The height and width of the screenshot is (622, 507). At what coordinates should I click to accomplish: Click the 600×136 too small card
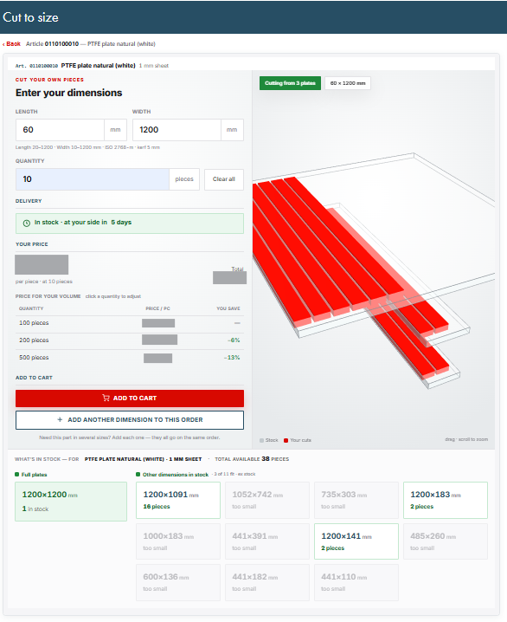(178, 582)
